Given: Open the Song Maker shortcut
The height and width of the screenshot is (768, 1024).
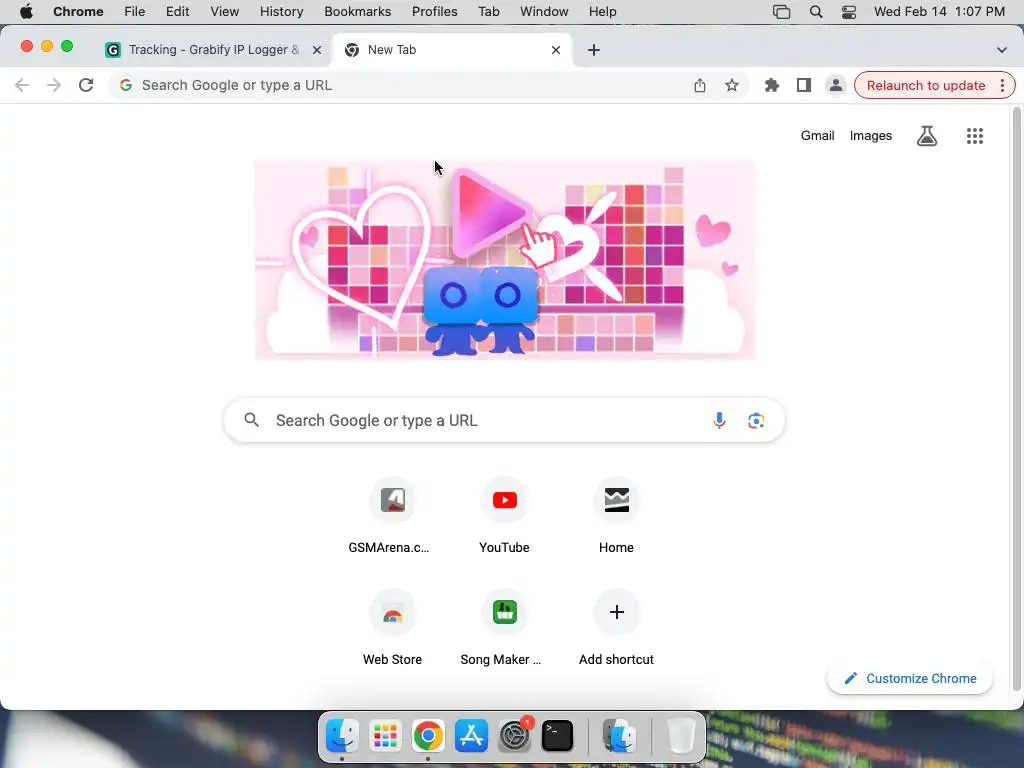Looking at the screenshot, I should 504,630.
